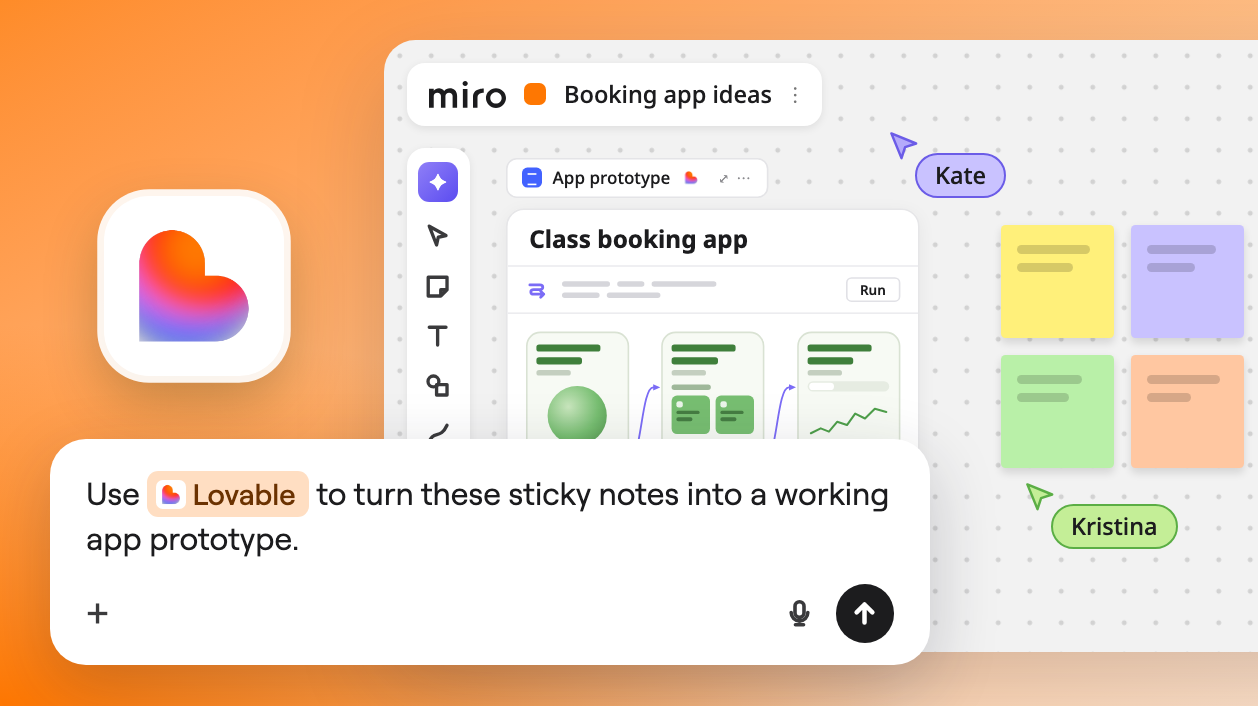Click the Kate cursor label
1258x706 pixels.
960,176
